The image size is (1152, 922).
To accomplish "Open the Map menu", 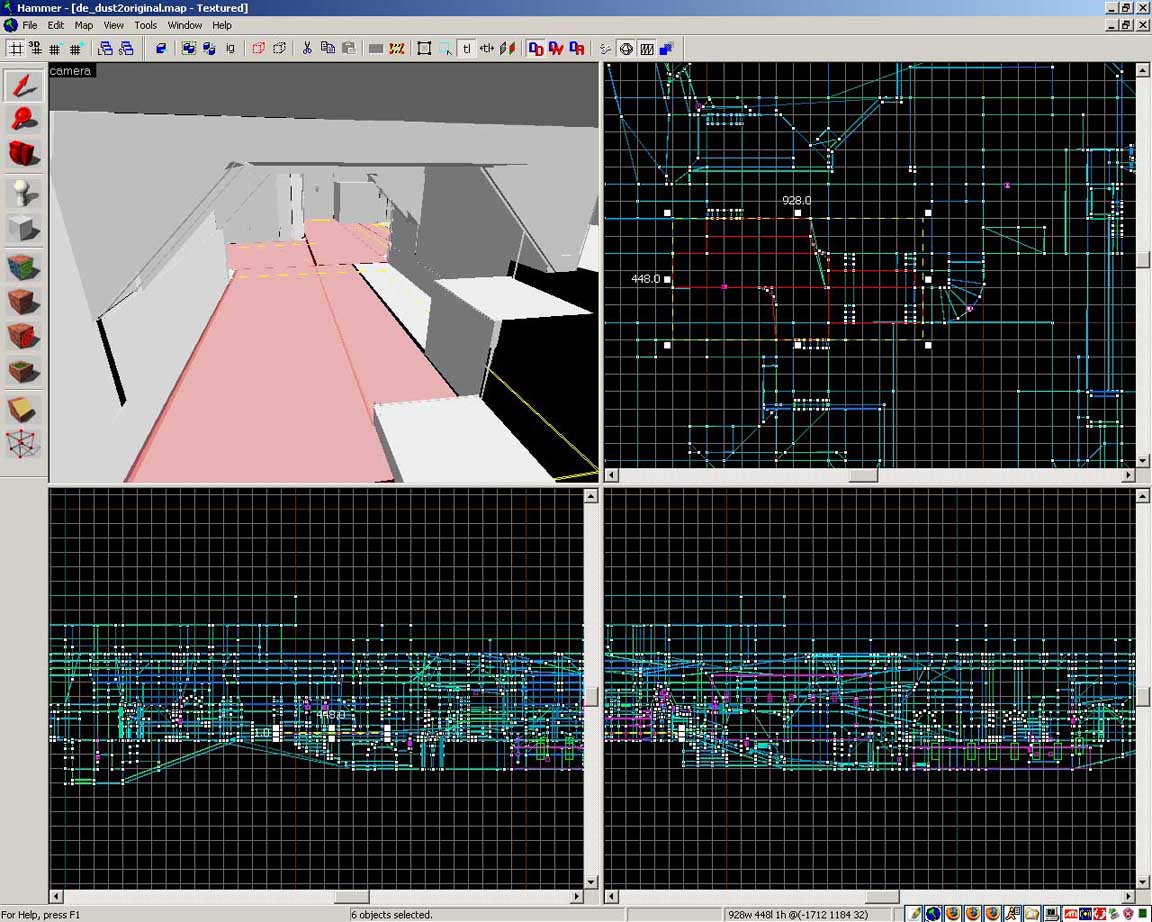I will [84, 25].
